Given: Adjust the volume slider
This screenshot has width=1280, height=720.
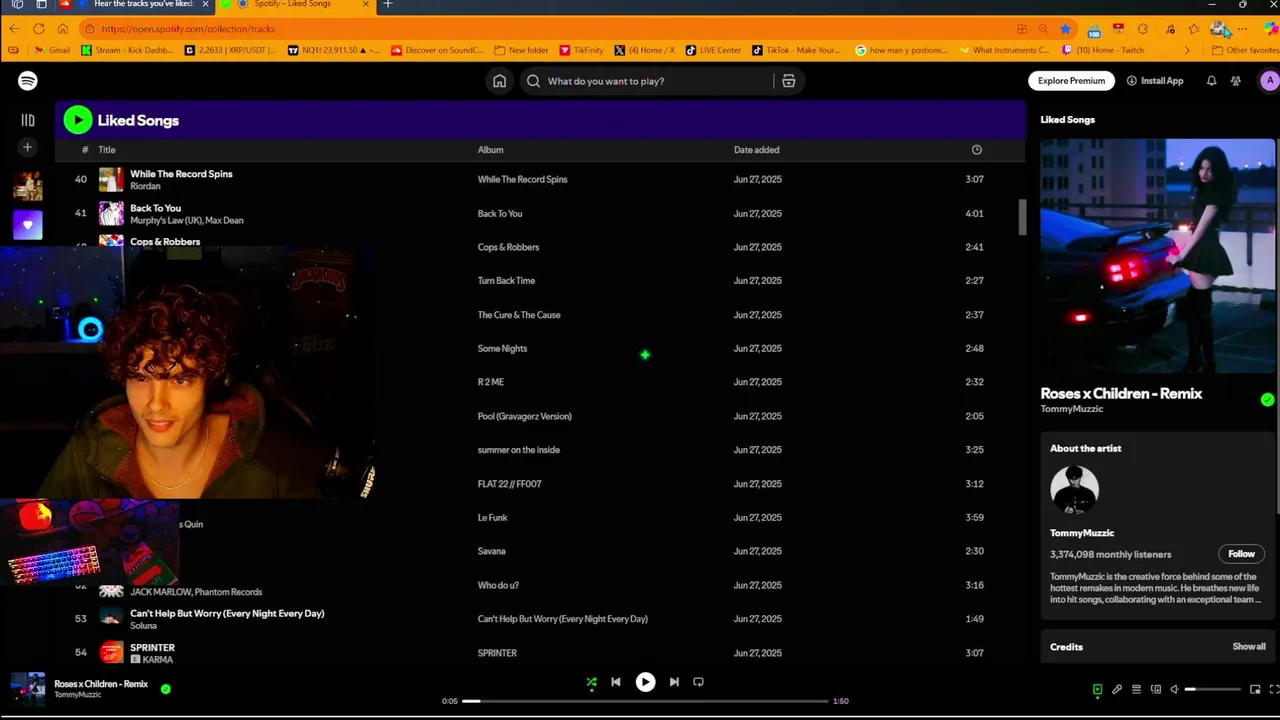Looking at the screenshot, I should [1212, 690].
